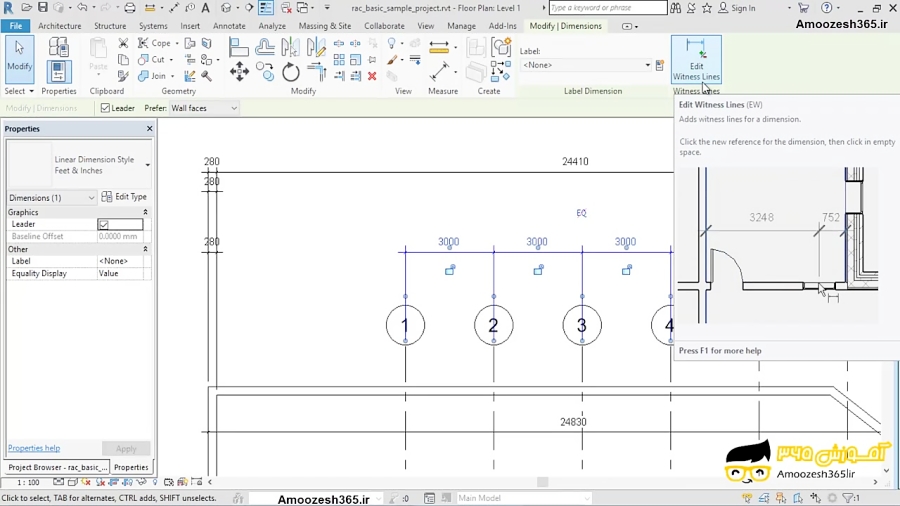Activate the Rotate tool
Screen dimensions: 900x506
tap(291, 72)
